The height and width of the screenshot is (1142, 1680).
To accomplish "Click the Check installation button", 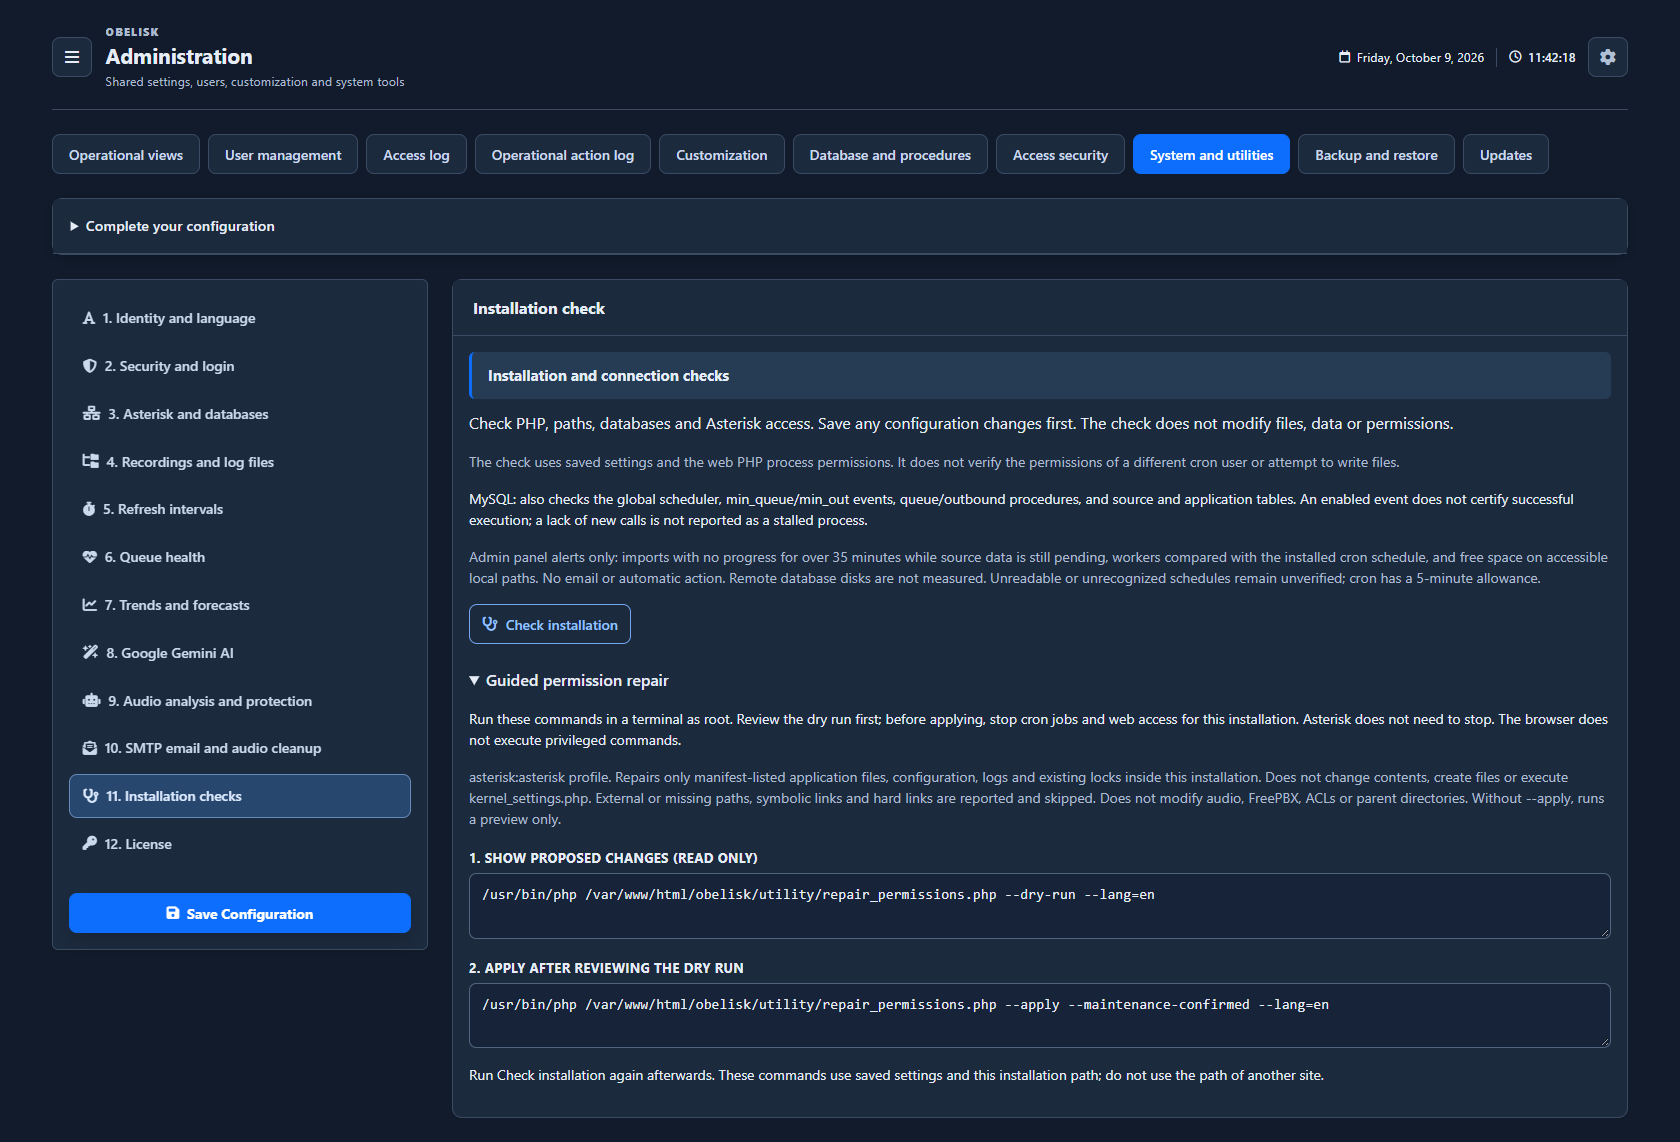I will [x=550, y=624].
